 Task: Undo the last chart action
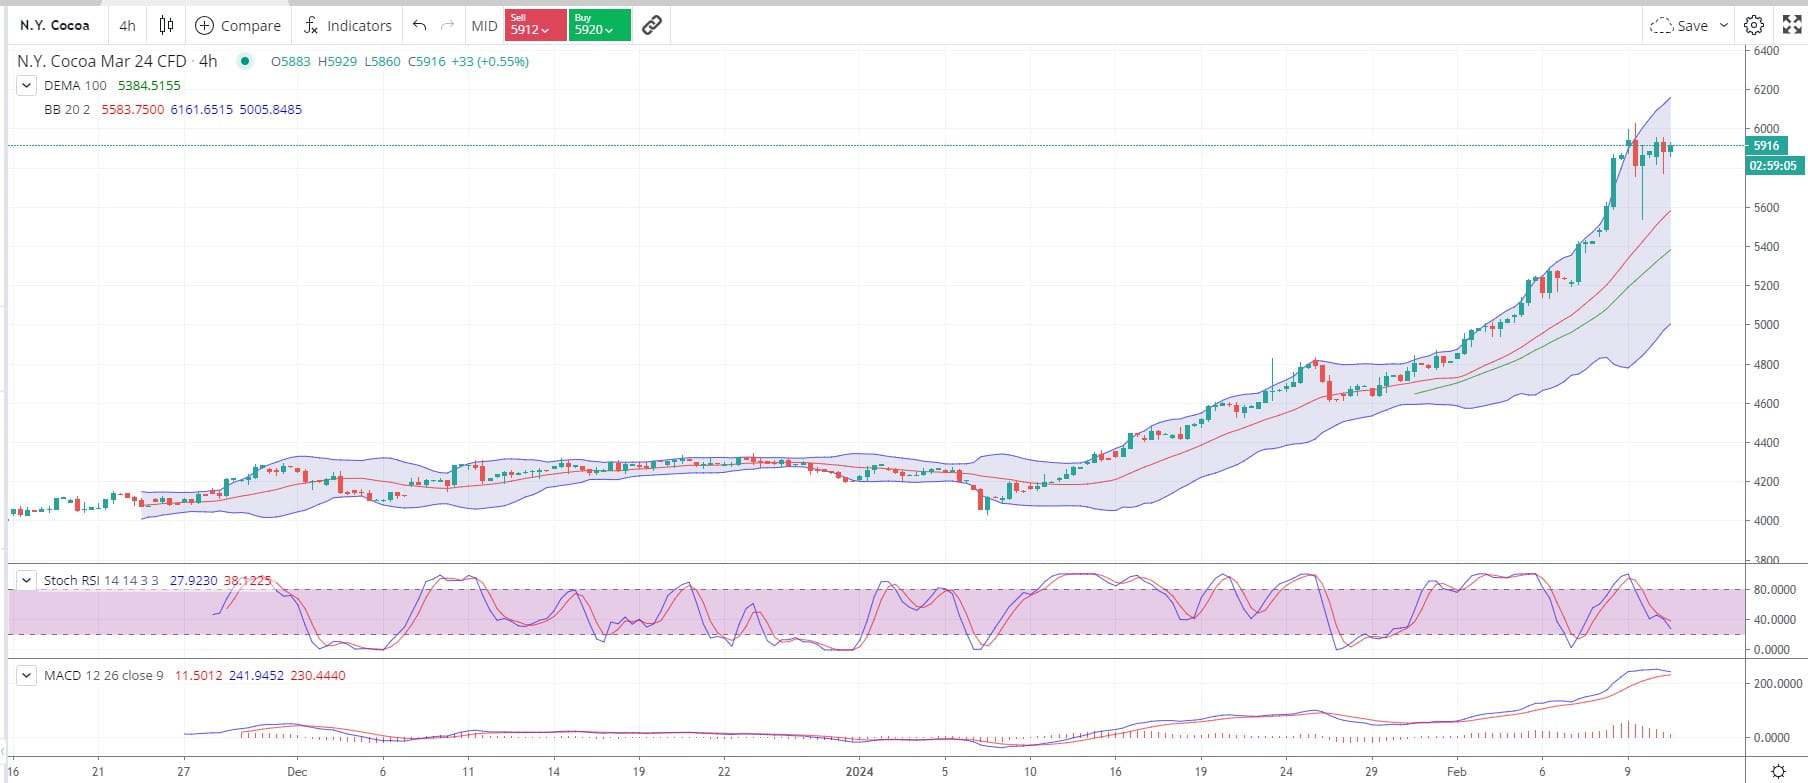point(419,26)
